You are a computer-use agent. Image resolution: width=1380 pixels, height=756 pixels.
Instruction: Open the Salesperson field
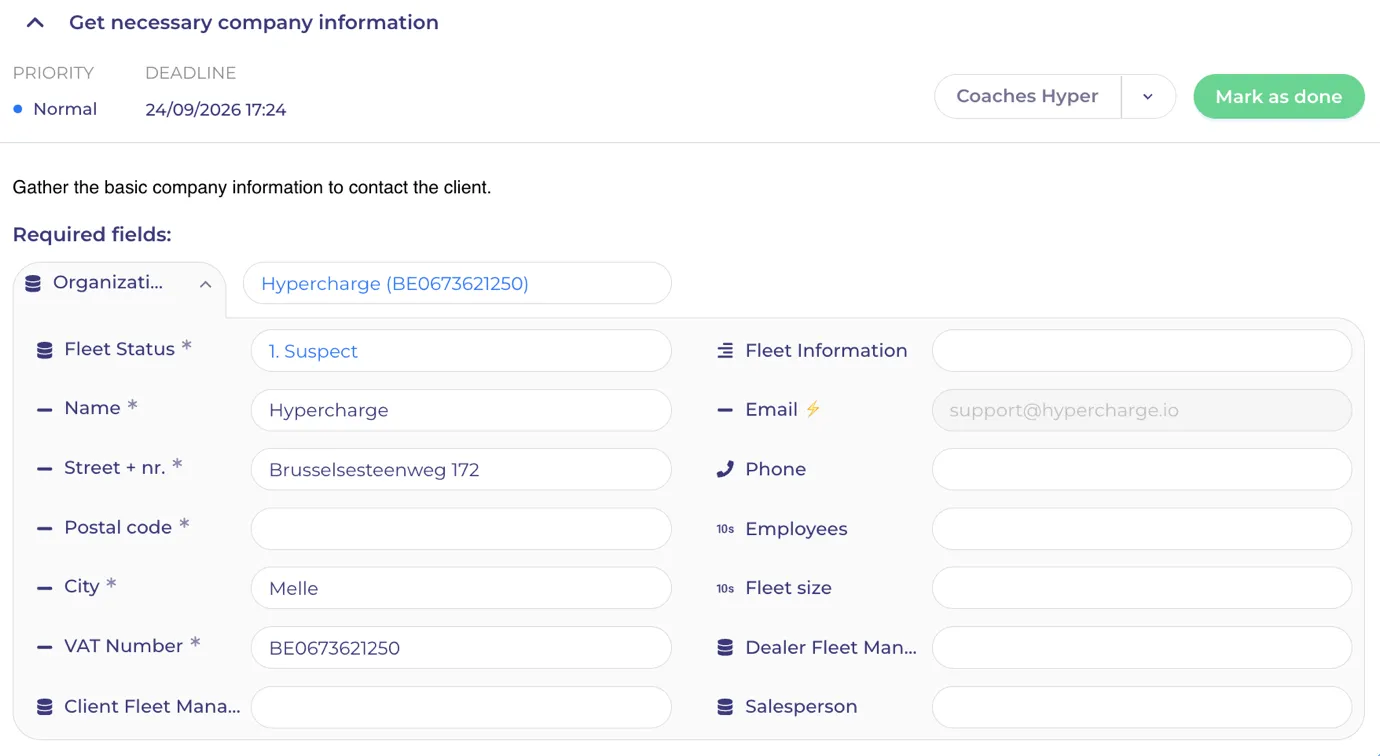pos(1142,707)
